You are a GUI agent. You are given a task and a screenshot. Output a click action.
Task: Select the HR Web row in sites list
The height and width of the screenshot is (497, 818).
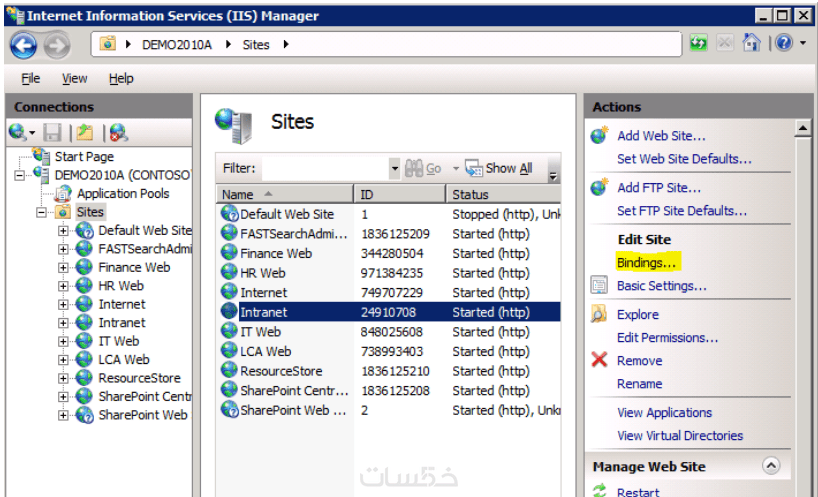pyautogui.click(x=389, y=273)
